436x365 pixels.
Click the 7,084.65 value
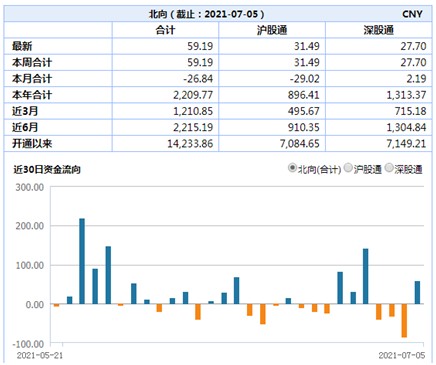click(x=300, y=143)
